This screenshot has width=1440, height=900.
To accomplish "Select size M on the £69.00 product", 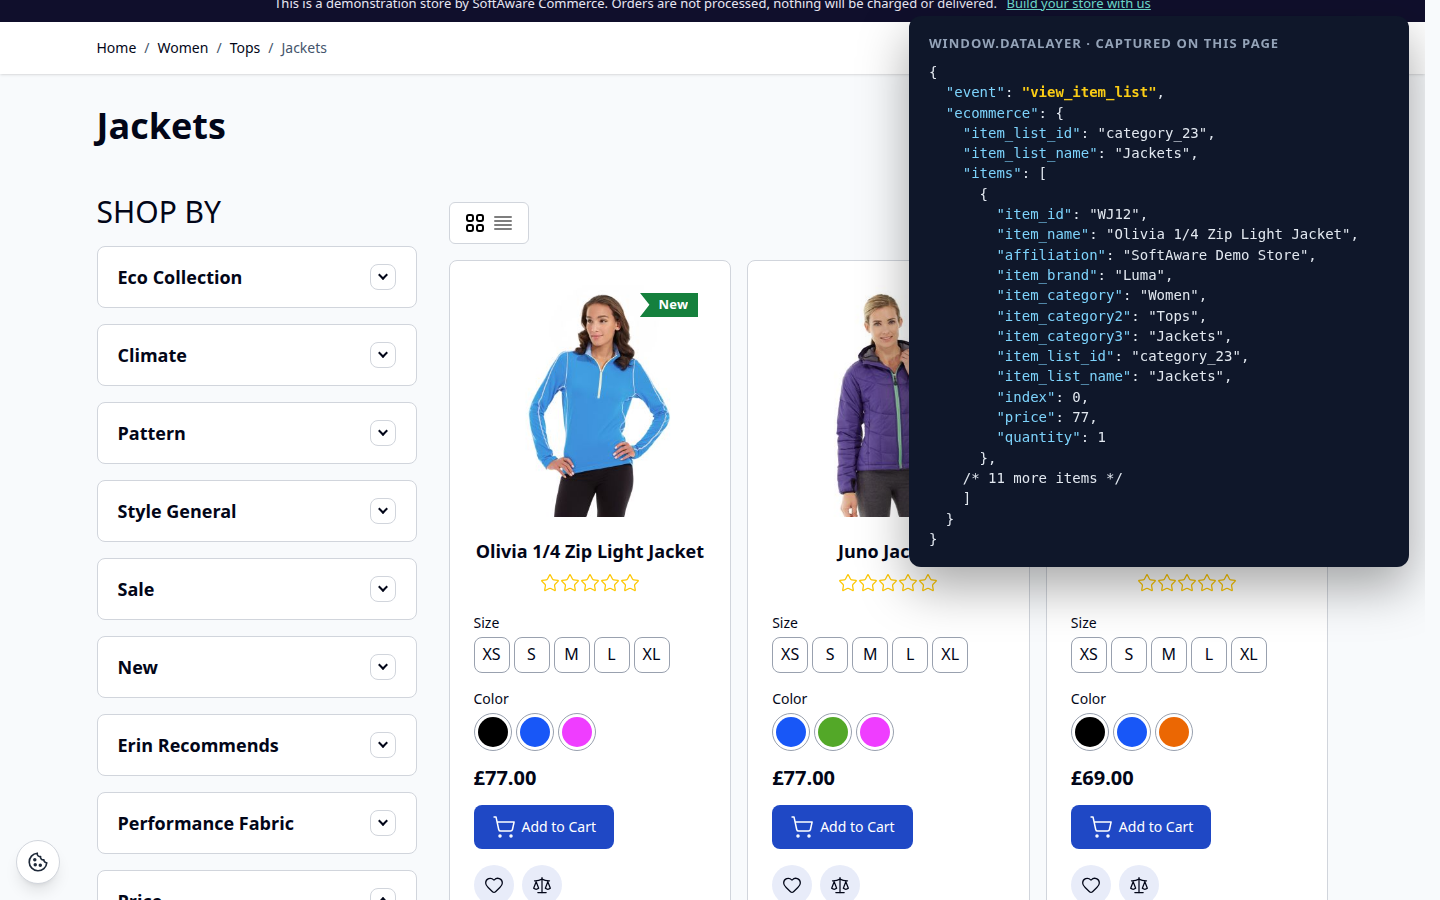I will coord(1169,655).
